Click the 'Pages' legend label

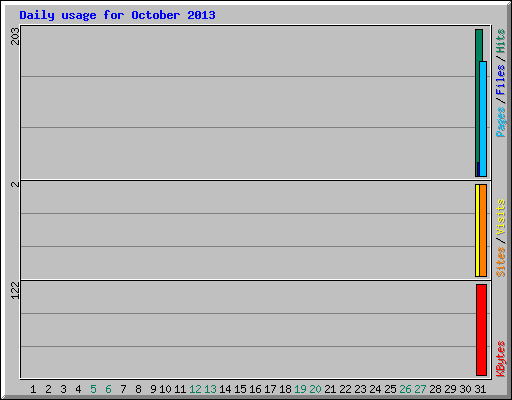click(500, 122)
